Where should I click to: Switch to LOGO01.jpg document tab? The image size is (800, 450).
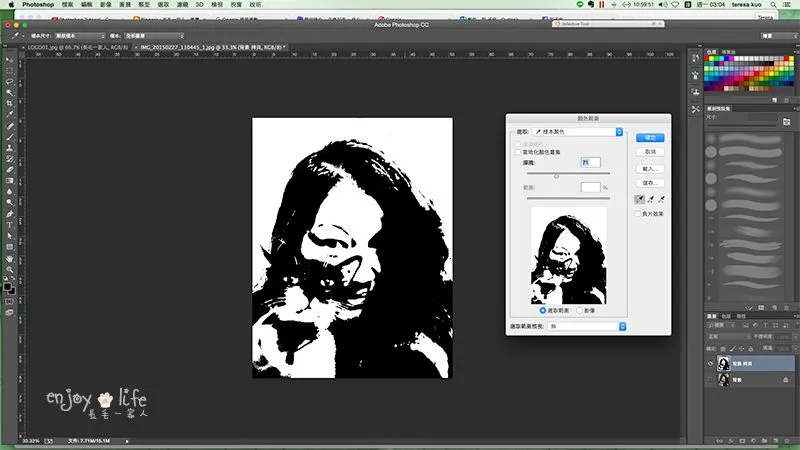[77, 47]
